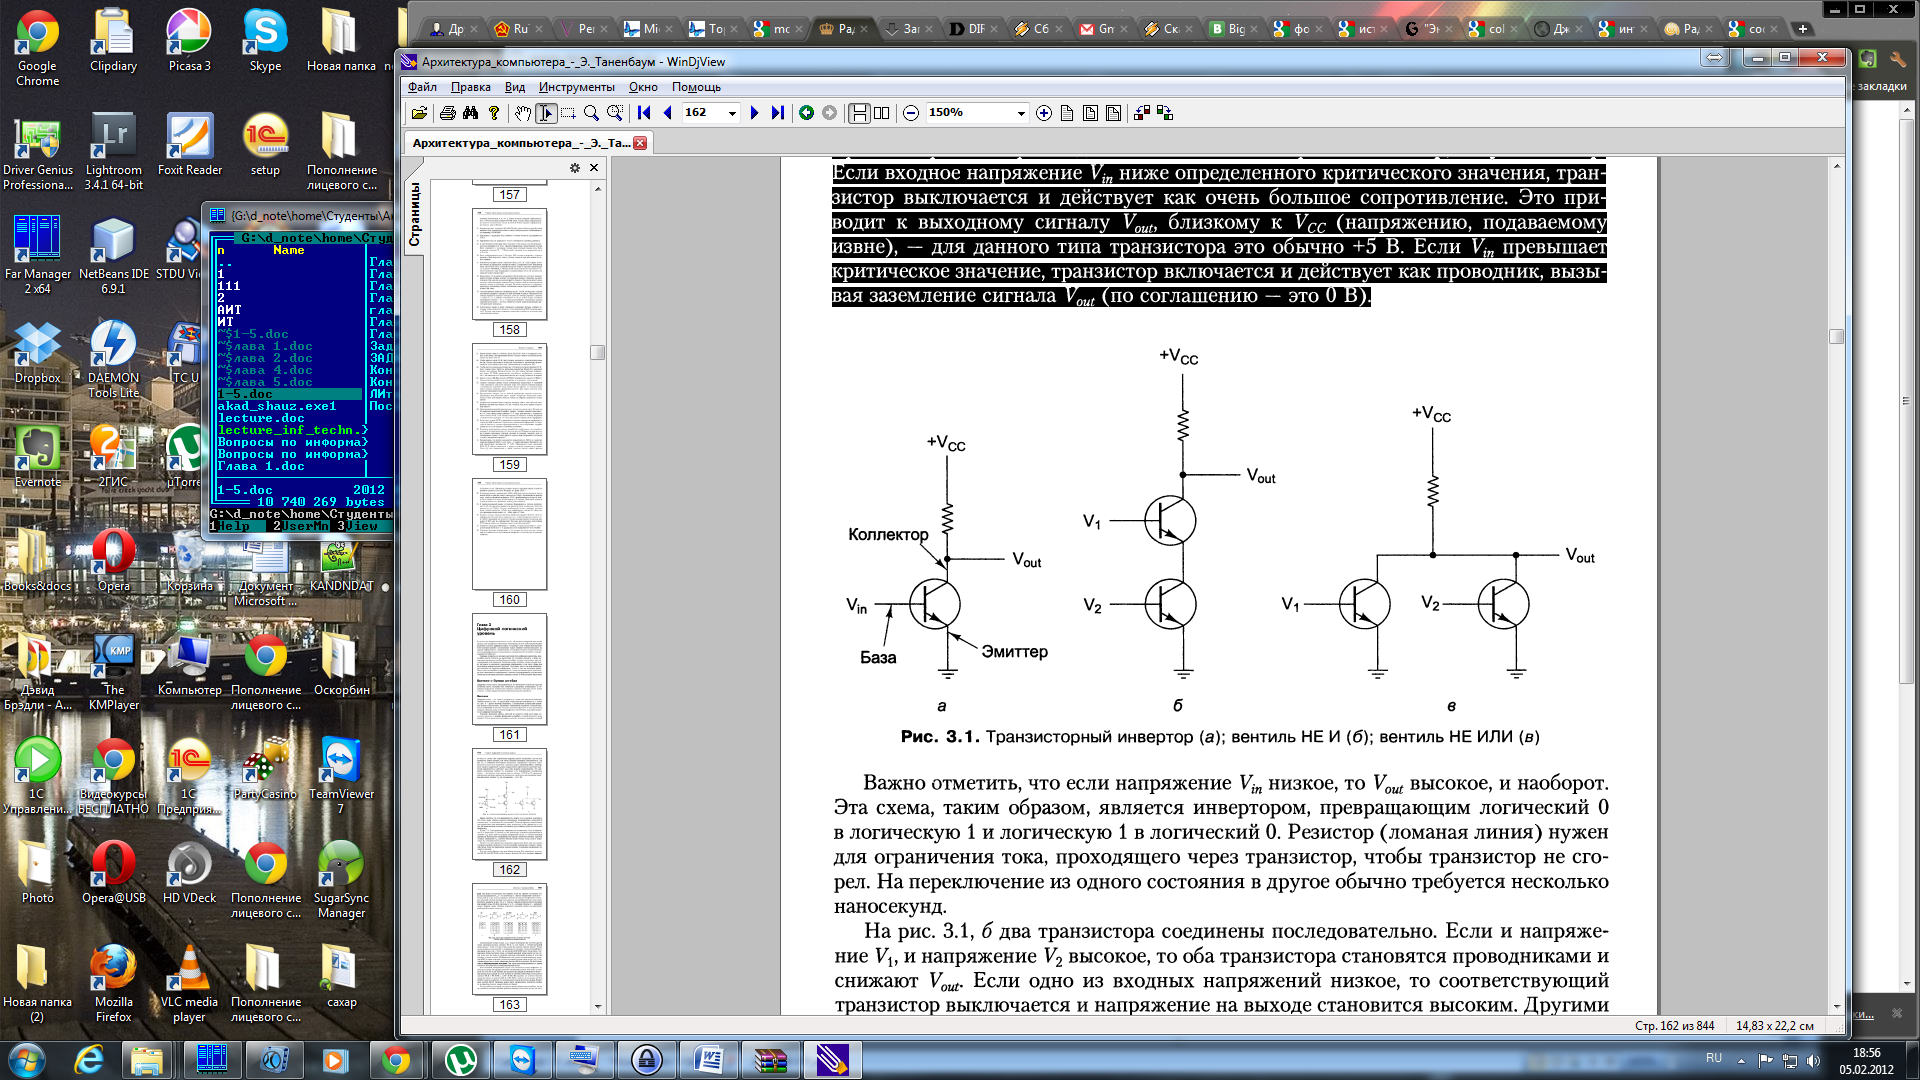
Task: Click the RU language indicator in tray
Action: (1714, 1058)
